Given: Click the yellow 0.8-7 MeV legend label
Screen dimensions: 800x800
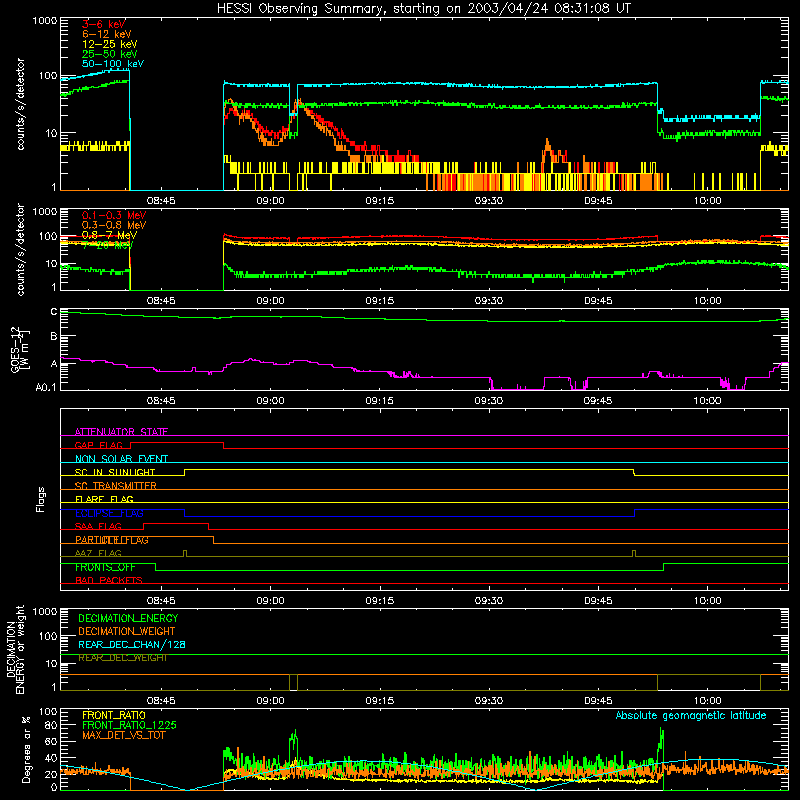Looking at the screenshot, I should (109, 235).
